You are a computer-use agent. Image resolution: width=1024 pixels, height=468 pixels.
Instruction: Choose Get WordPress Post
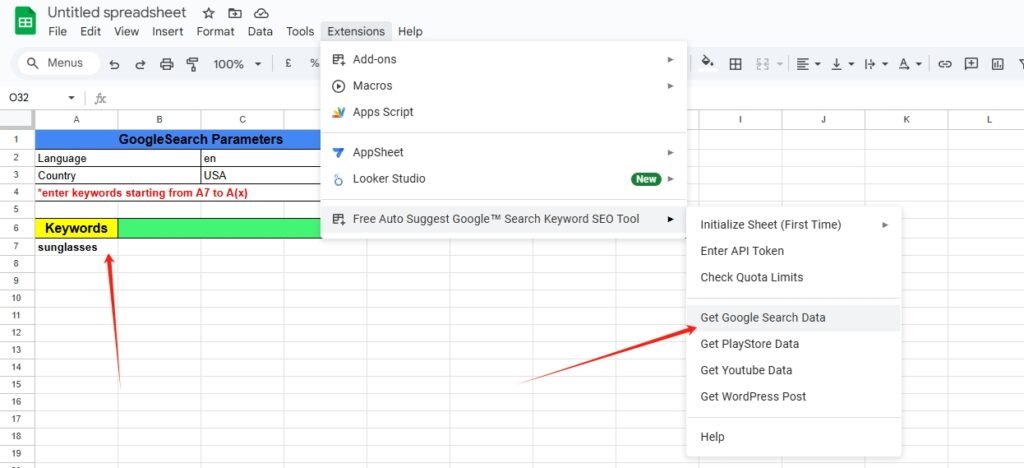coord(793,397)
